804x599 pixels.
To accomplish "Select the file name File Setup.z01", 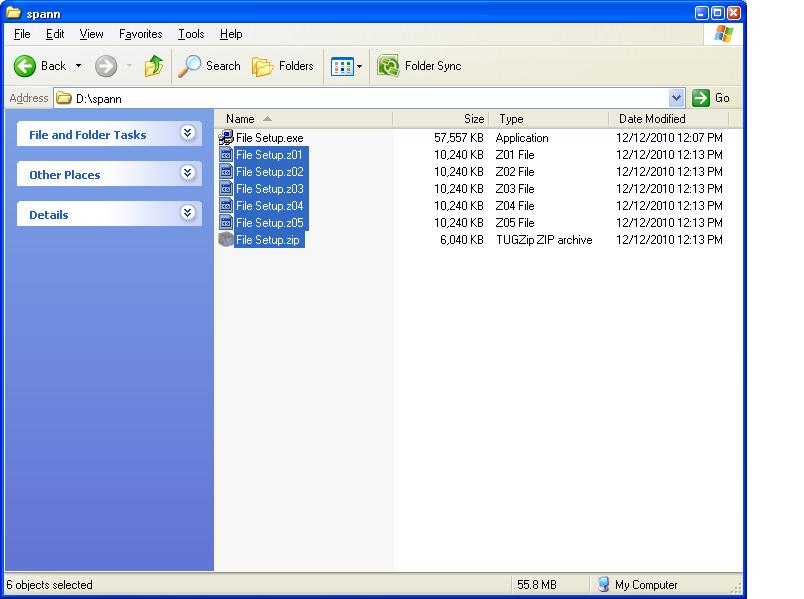I will 269,155.
